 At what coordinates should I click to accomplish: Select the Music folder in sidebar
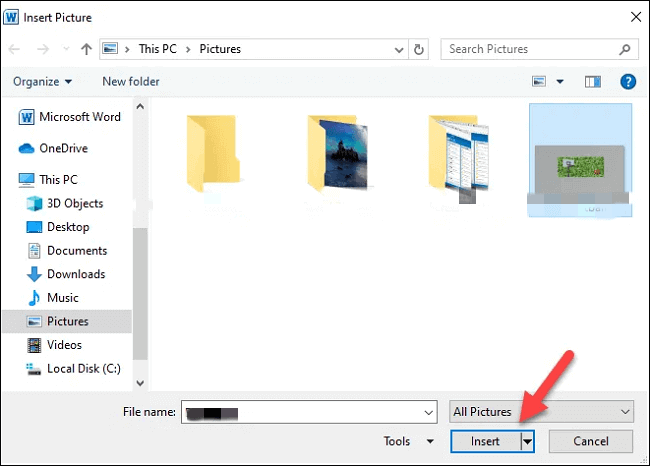63,298
